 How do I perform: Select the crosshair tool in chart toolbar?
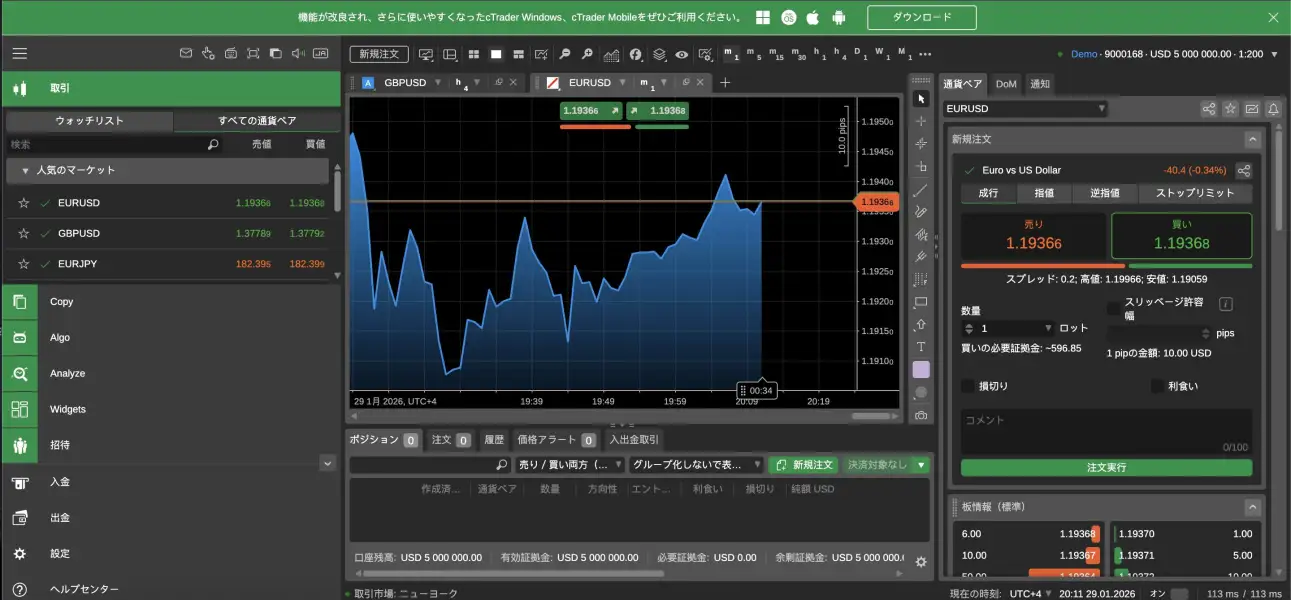point(921,121)
